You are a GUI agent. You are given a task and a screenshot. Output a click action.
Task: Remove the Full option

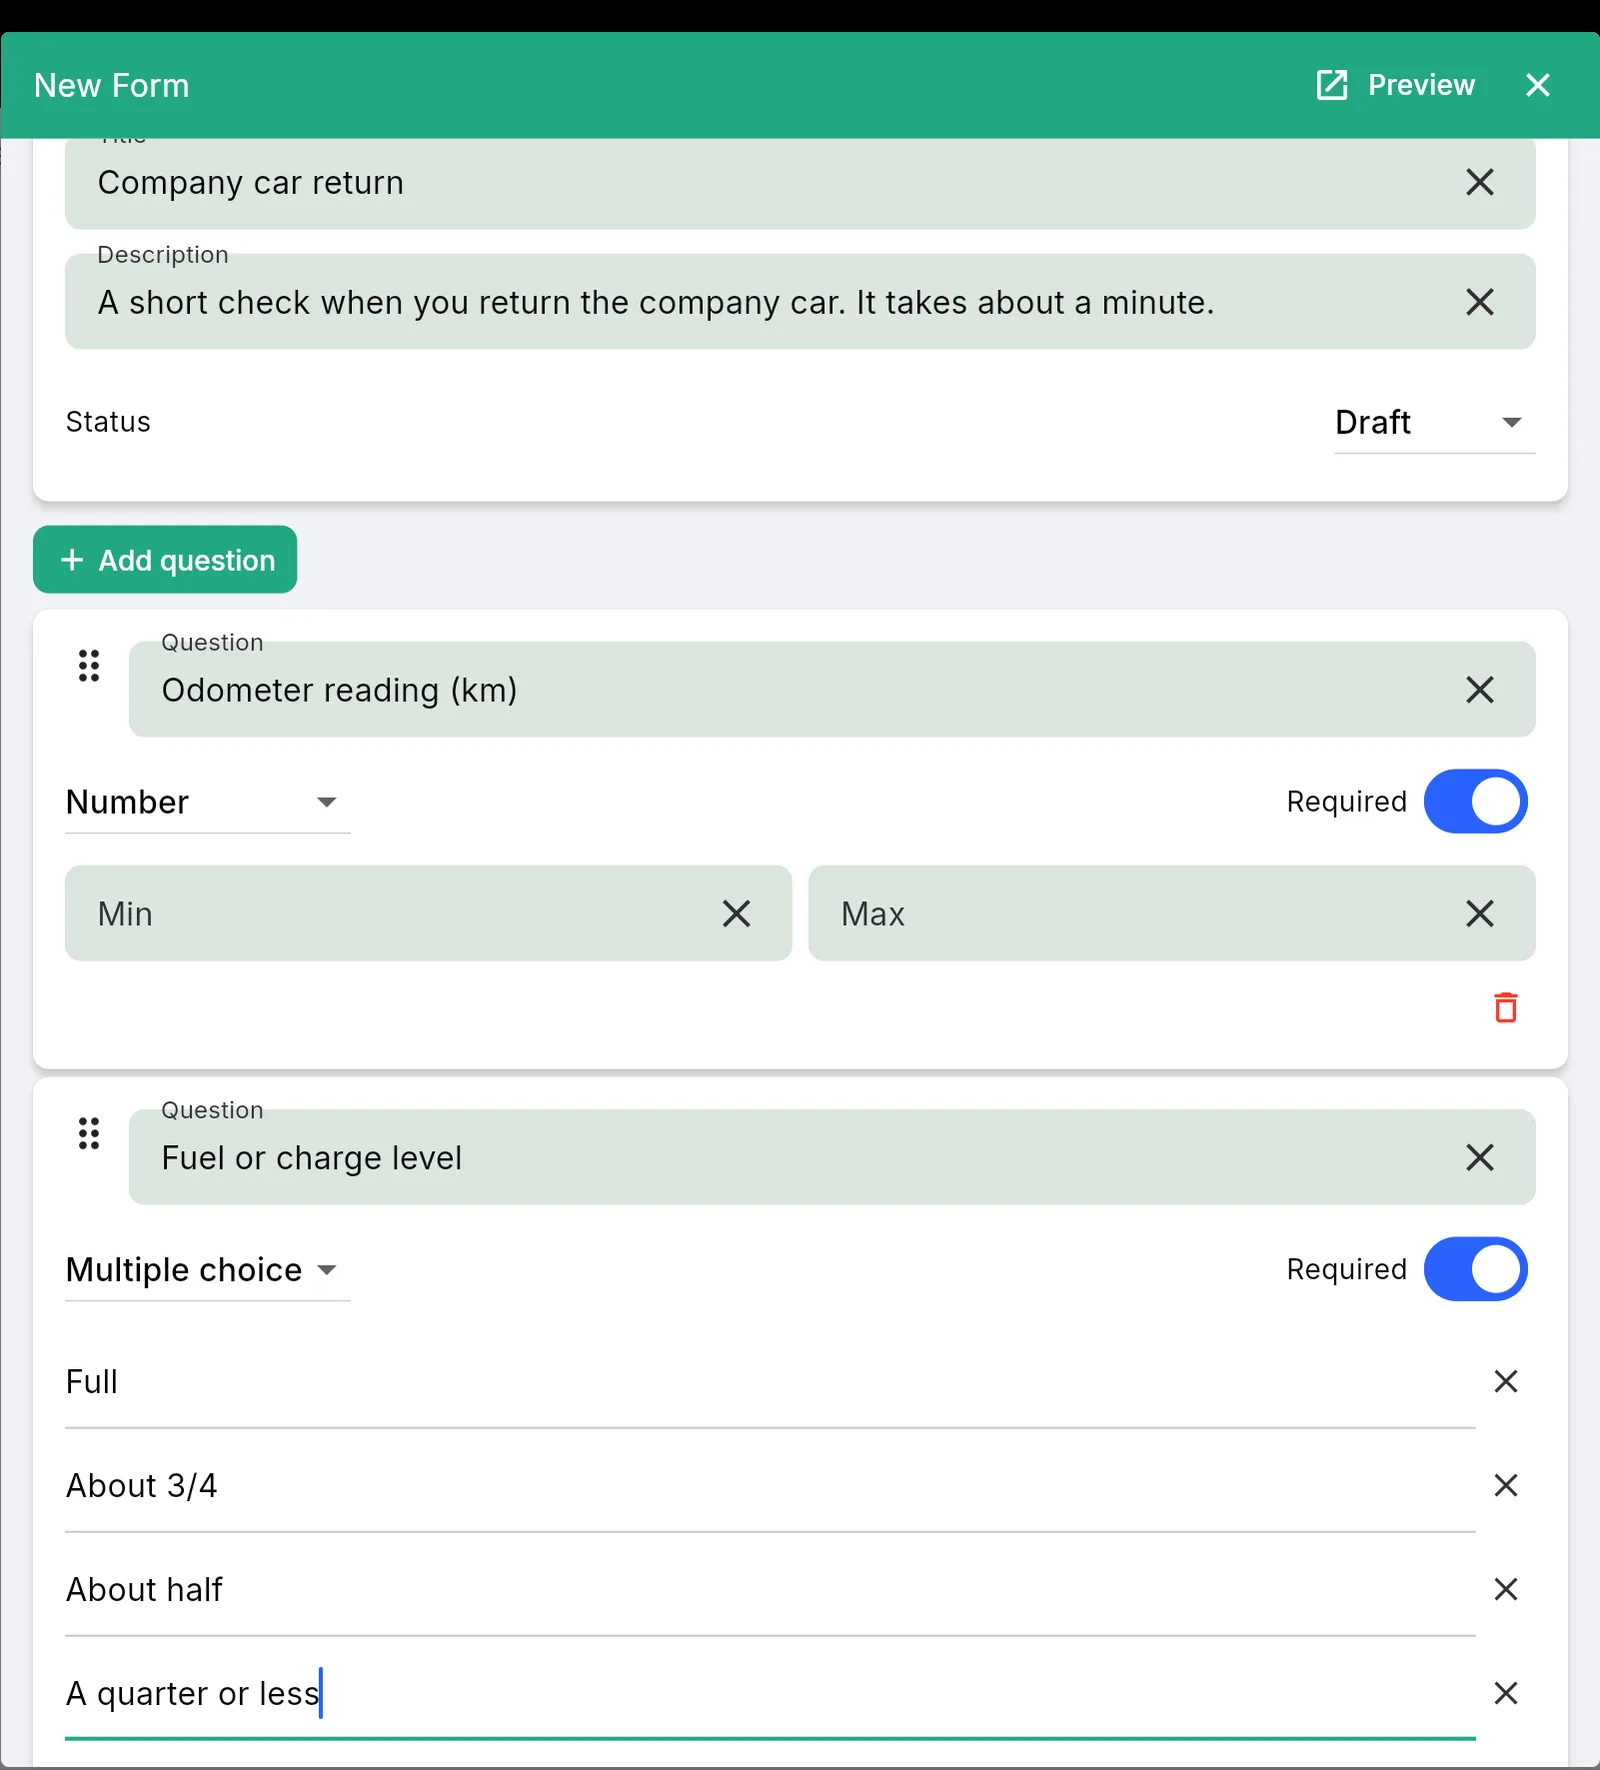coord(1506,1382)
